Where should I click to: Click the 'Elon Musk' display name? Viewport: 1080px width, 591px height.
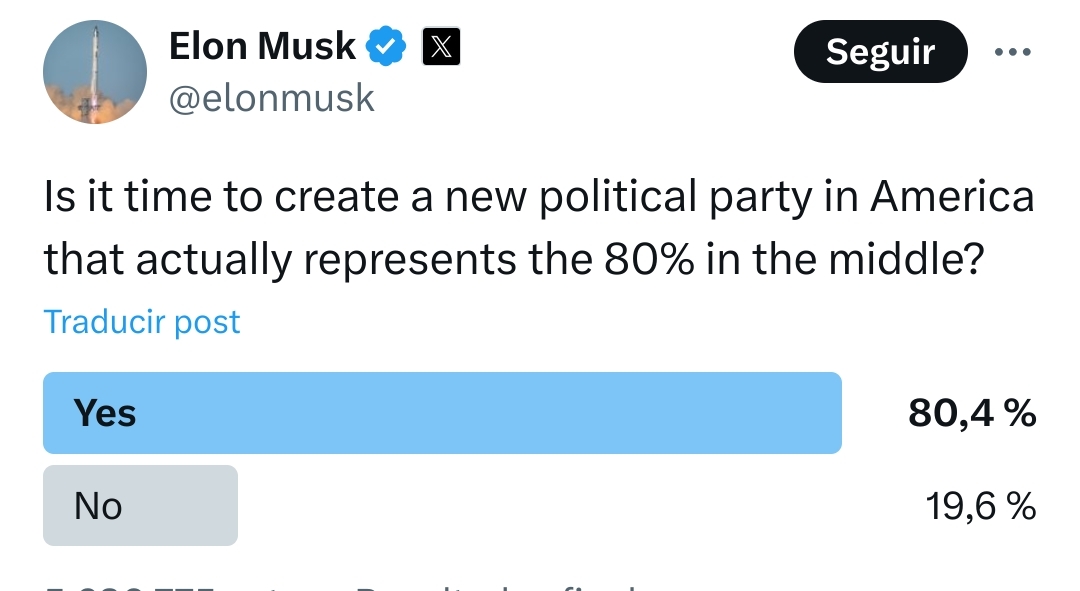pyautogui.click(x=262, y=46)
